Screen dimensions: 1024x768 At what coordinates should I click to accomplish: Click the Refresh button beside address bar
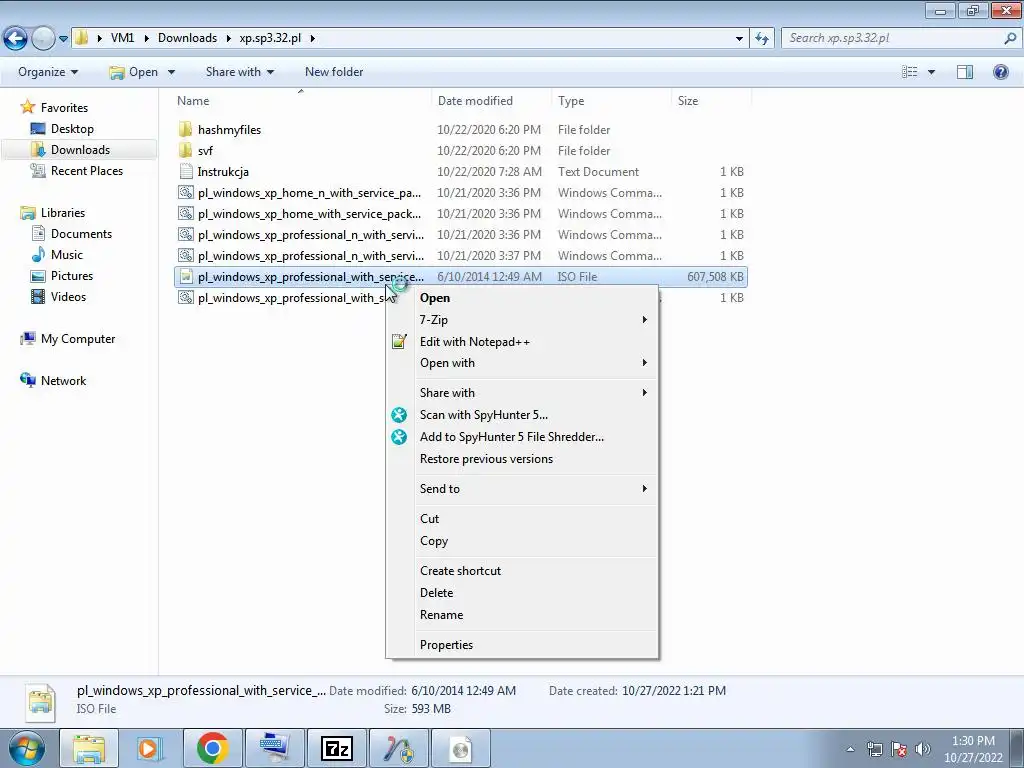(x=761, y=38)
